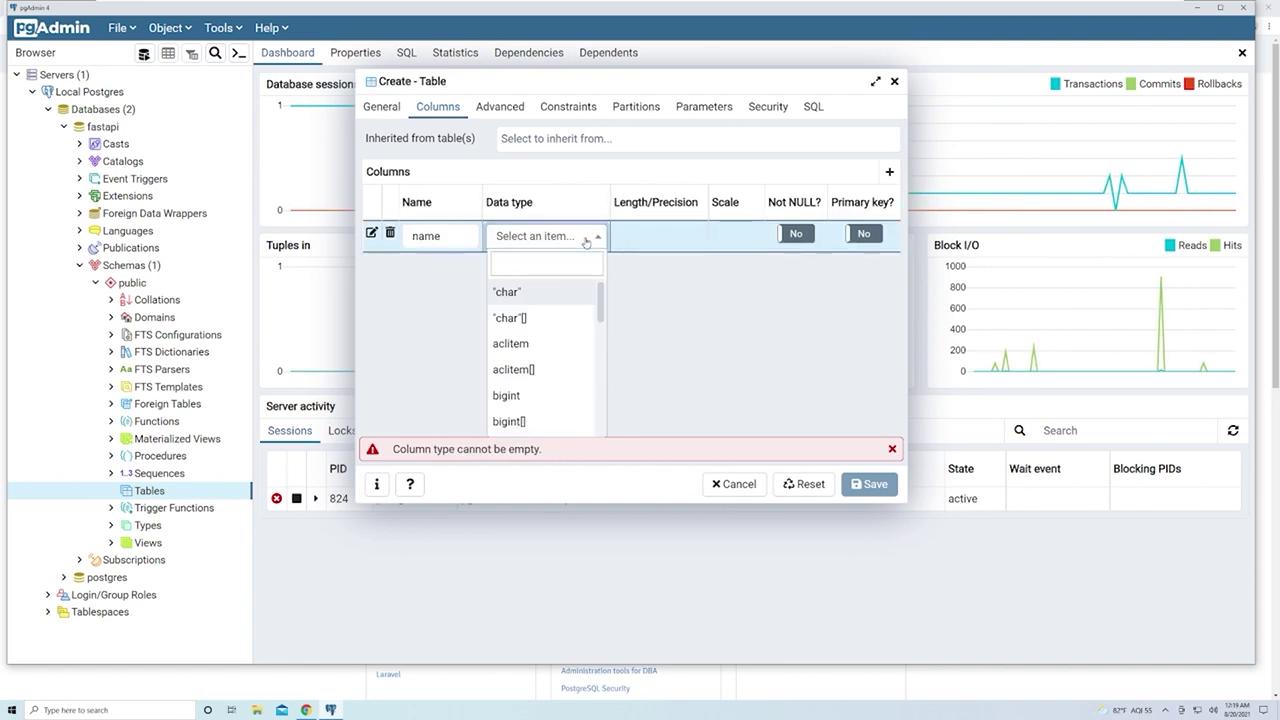
Task: Expand the postgres database node
Action: (x=65, y=577)
